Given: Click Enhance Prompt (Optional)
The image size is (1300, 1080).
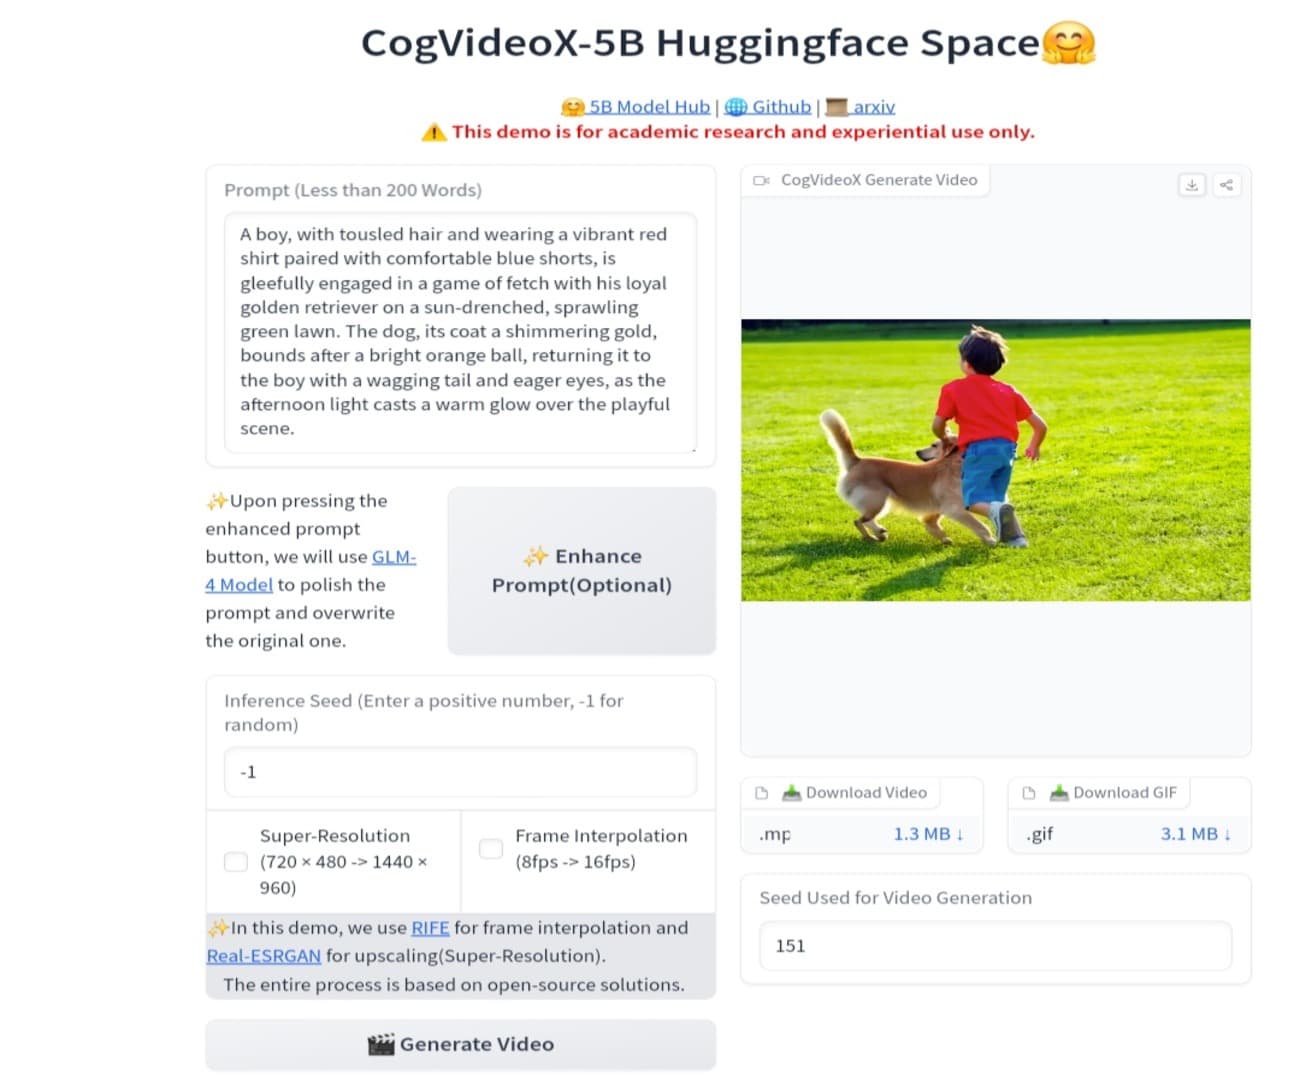Looking at the screenshot, I should coord(581,570).
